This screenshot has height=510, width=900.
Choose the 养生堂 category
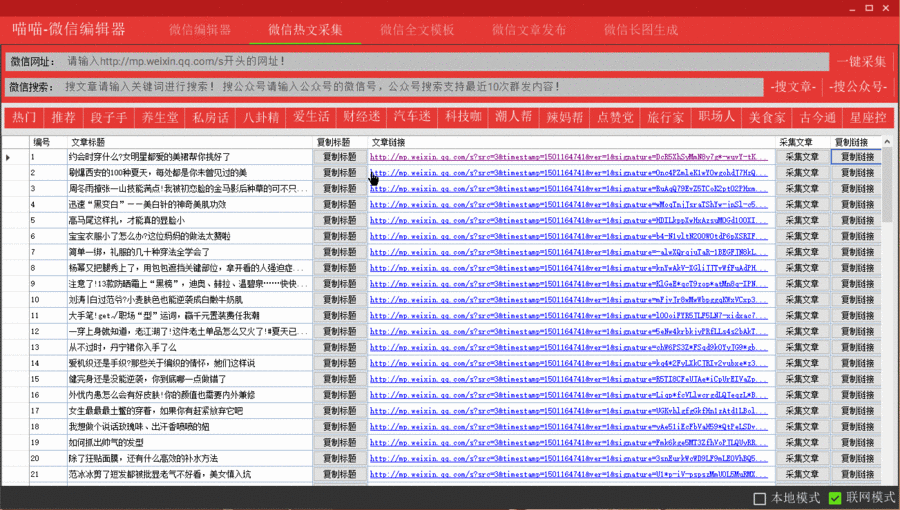(x=160, y=118)
